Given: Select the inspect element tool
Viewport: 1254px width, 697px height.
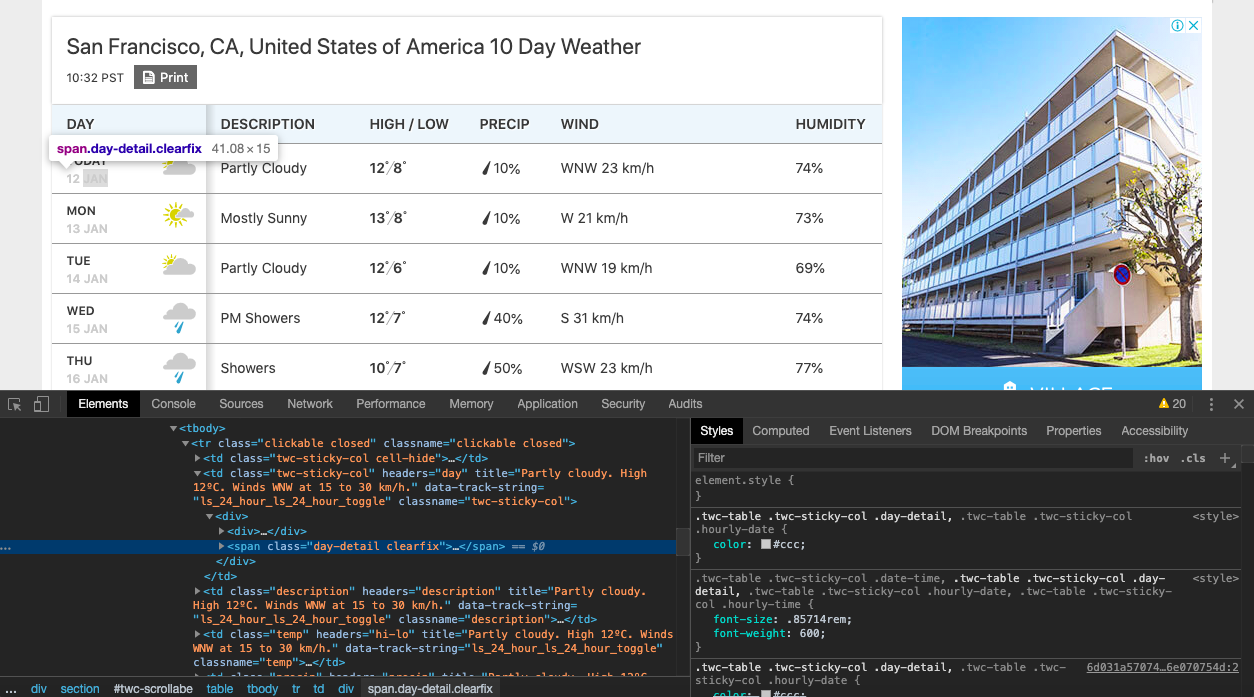Looking at the screenshot, I should tap(14, 403).
